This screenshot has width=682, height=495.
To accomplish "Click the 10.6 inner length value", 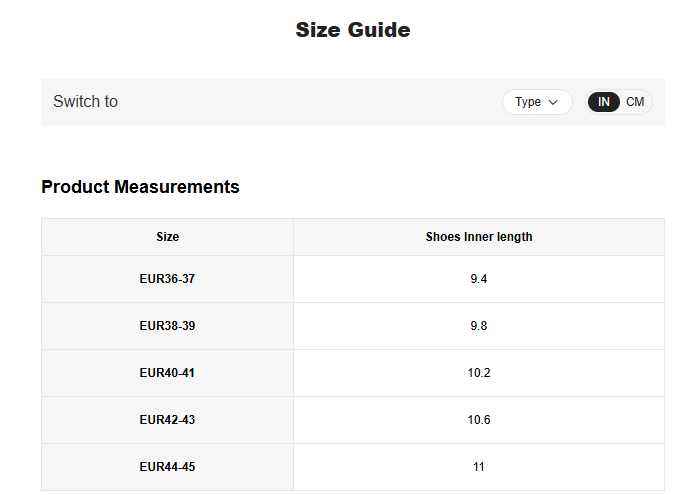I will click(479, 420).
